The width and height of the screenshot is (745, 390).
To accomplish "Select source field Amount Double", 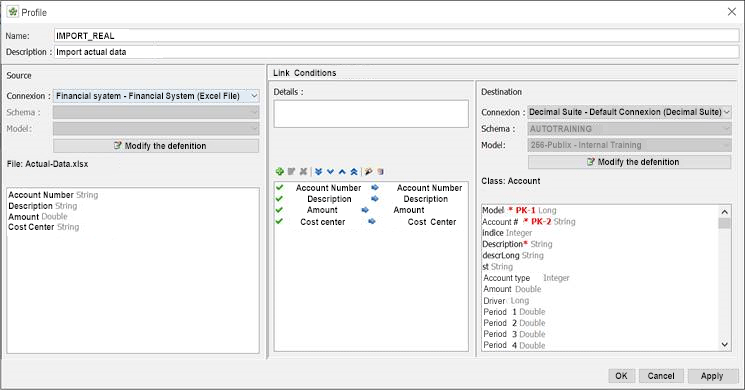I will click(x=38, y=217).
